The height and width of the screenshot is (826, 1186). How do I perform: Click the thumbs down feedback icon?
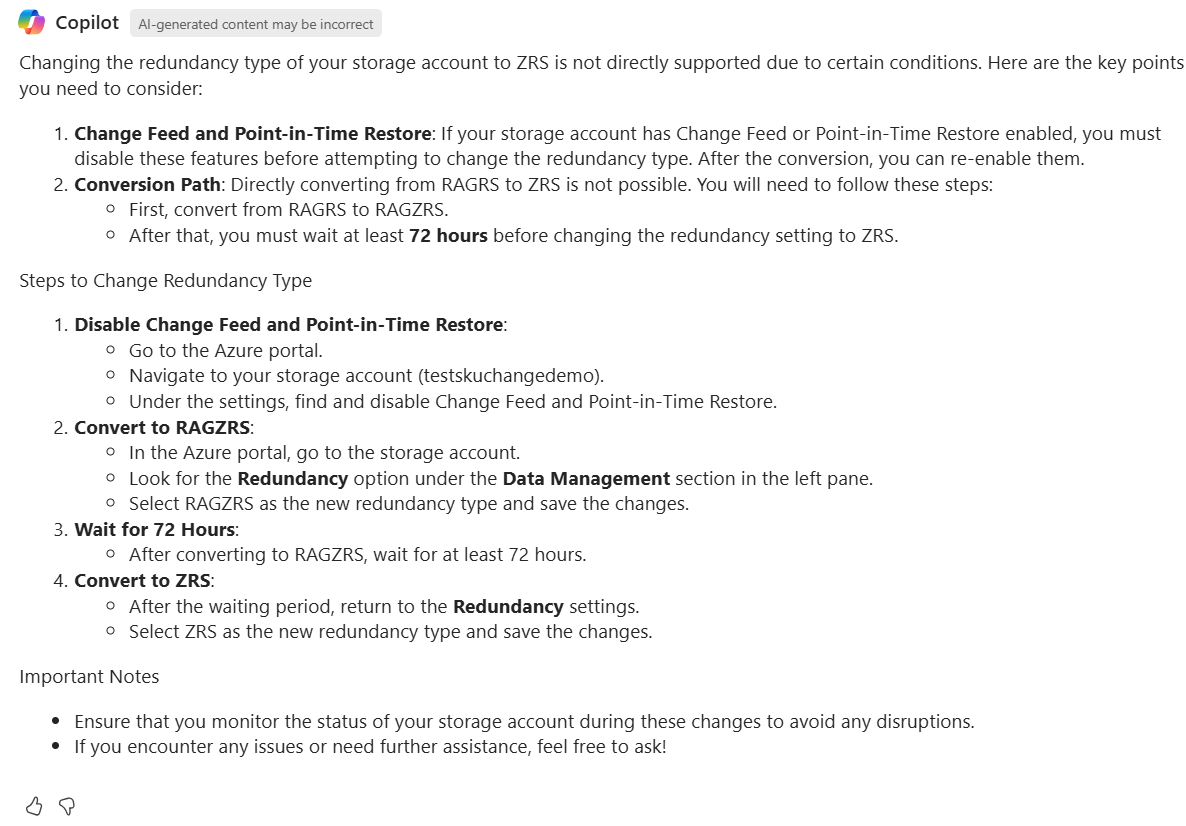point(67,805)
